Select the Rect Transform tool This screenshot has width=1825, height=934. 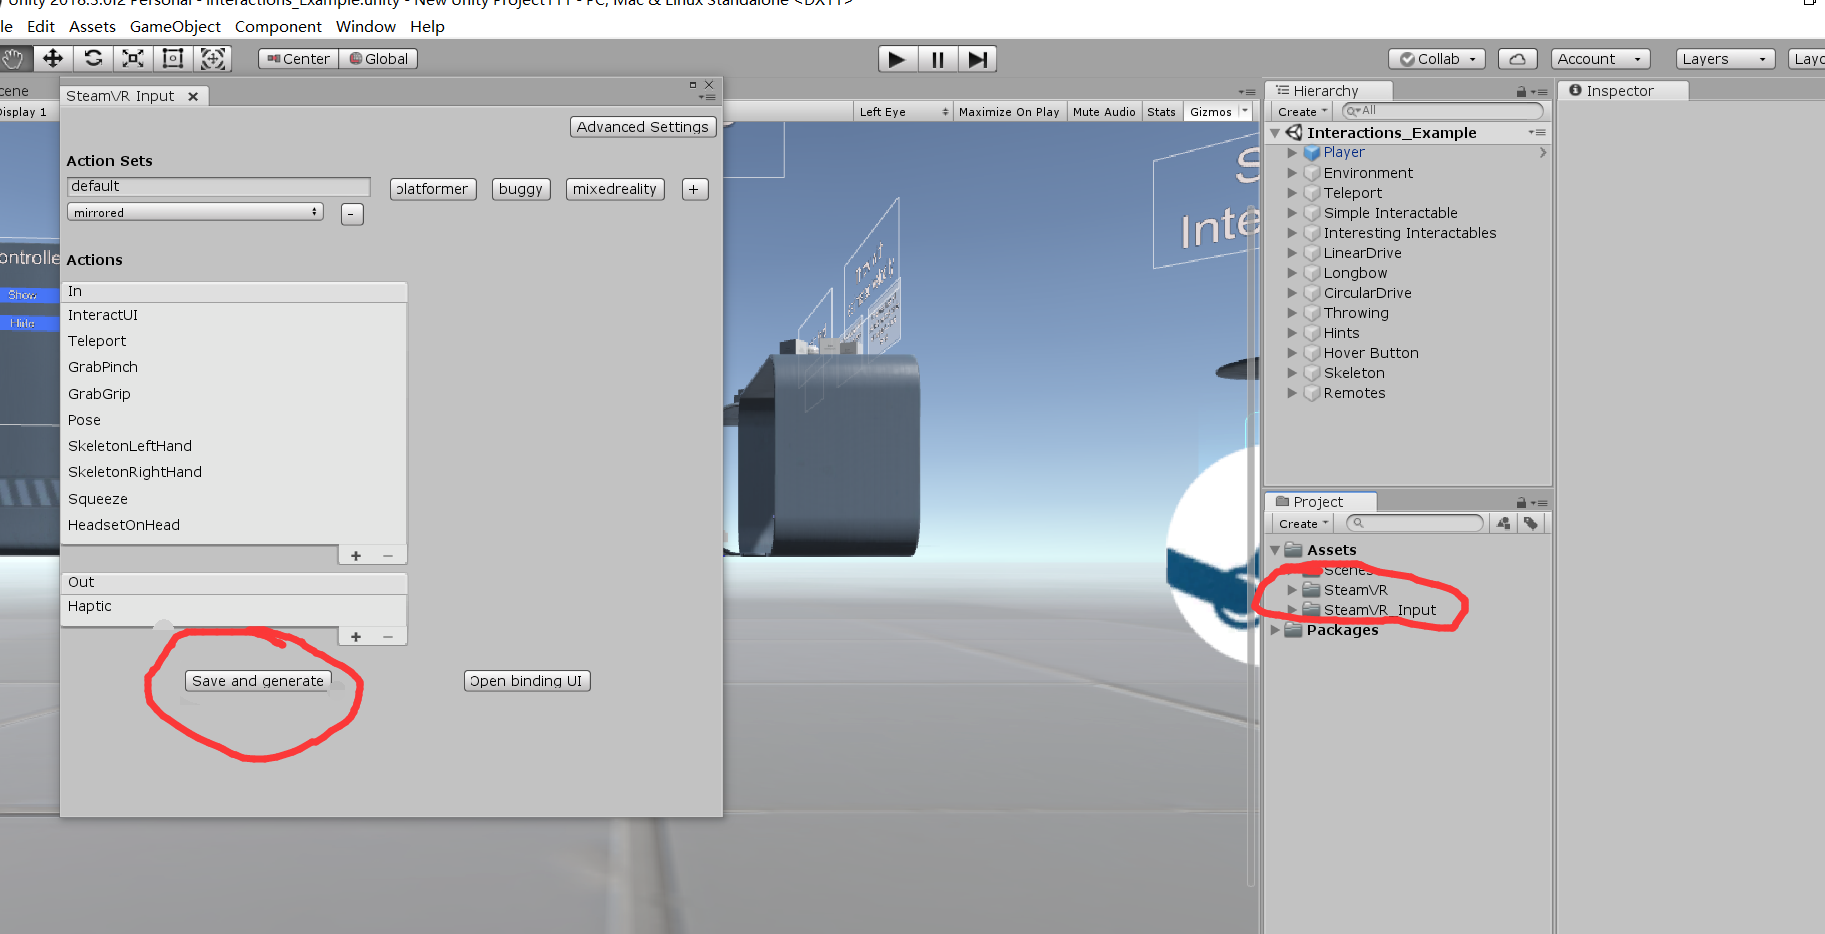[x=173, y=59]
